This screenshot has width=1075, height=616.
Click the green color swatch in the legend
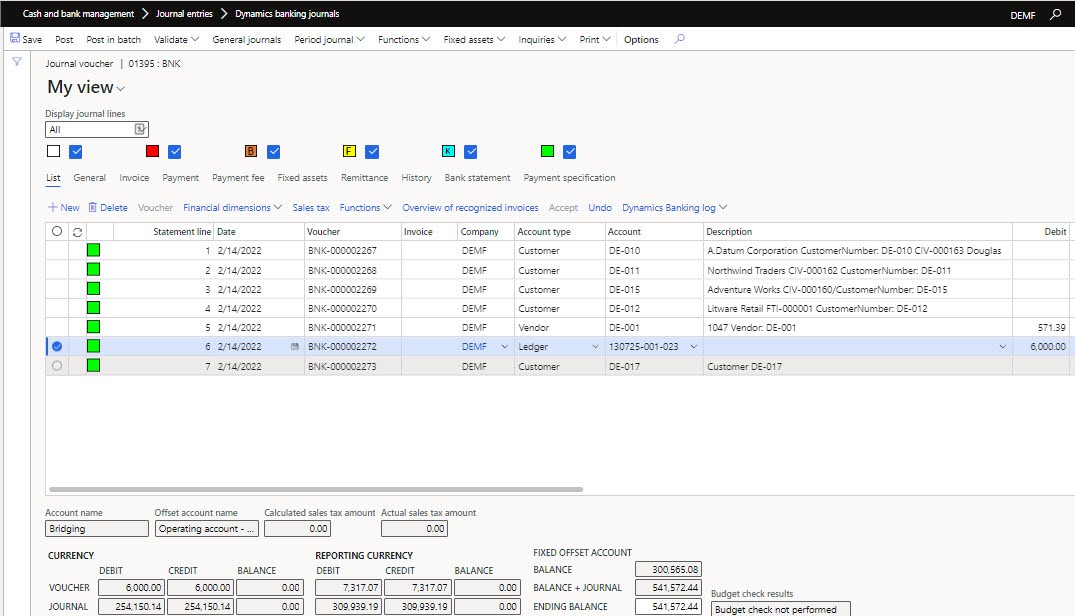(x=547, y=152)
